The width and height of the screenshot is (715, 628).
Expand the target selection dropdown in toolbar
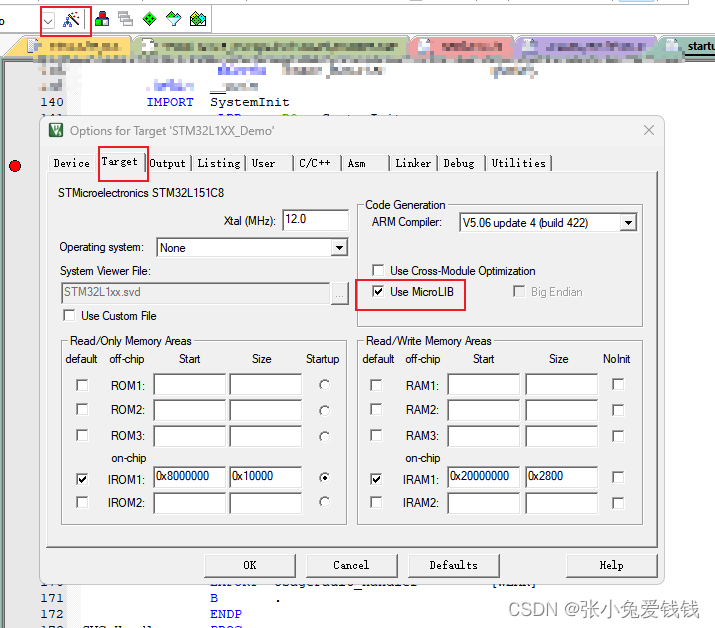[48, 21]
